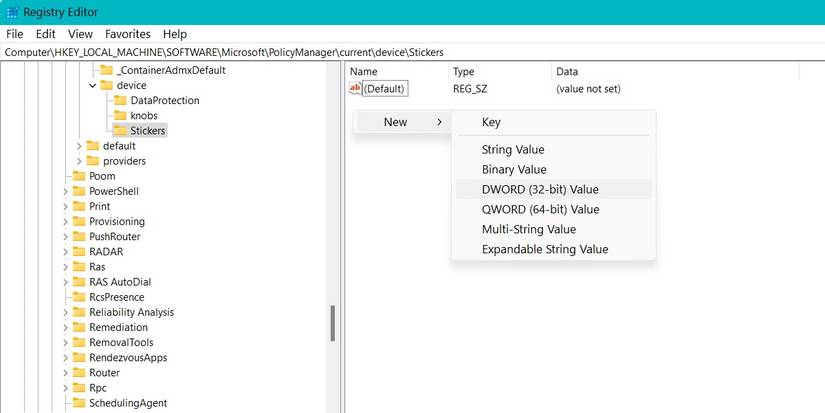The image size is (825, 413).
Task: Select the Reliability Analysis key label
Action: click(x=132, y=313)
